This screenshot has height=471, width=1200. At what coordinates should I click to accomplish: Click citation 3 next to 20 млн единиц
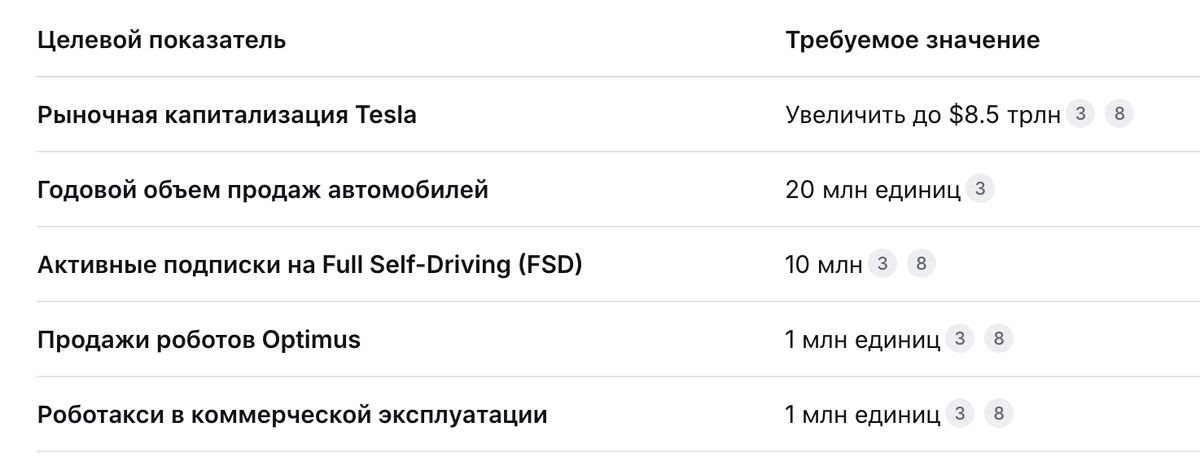click(x=980, y=189)
